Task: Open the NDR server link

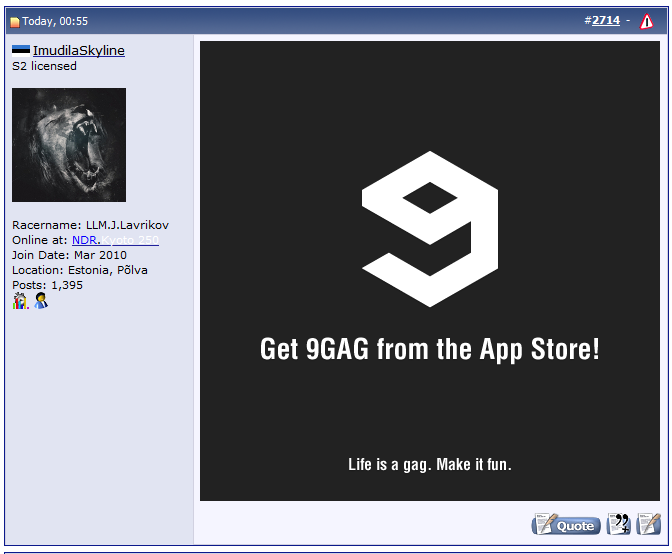Action: 84,240
